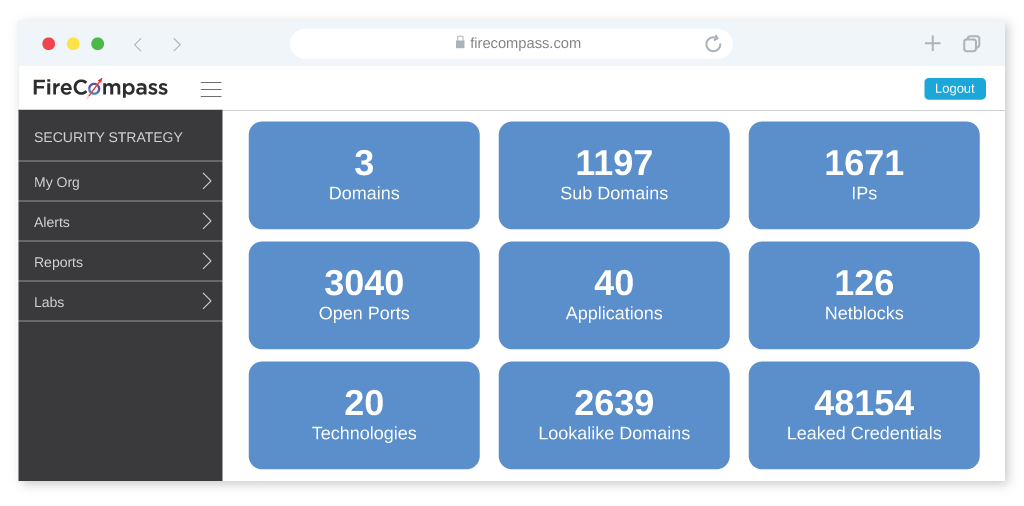Open the 40 Applications card
Screen dimensions: 1024x506
[x=614, y=295]
